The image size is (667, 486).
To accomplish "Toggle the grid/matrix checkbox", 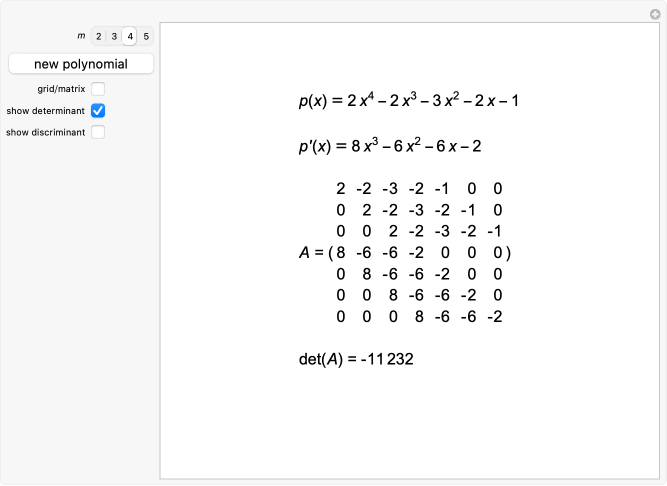I will [98, 89].
